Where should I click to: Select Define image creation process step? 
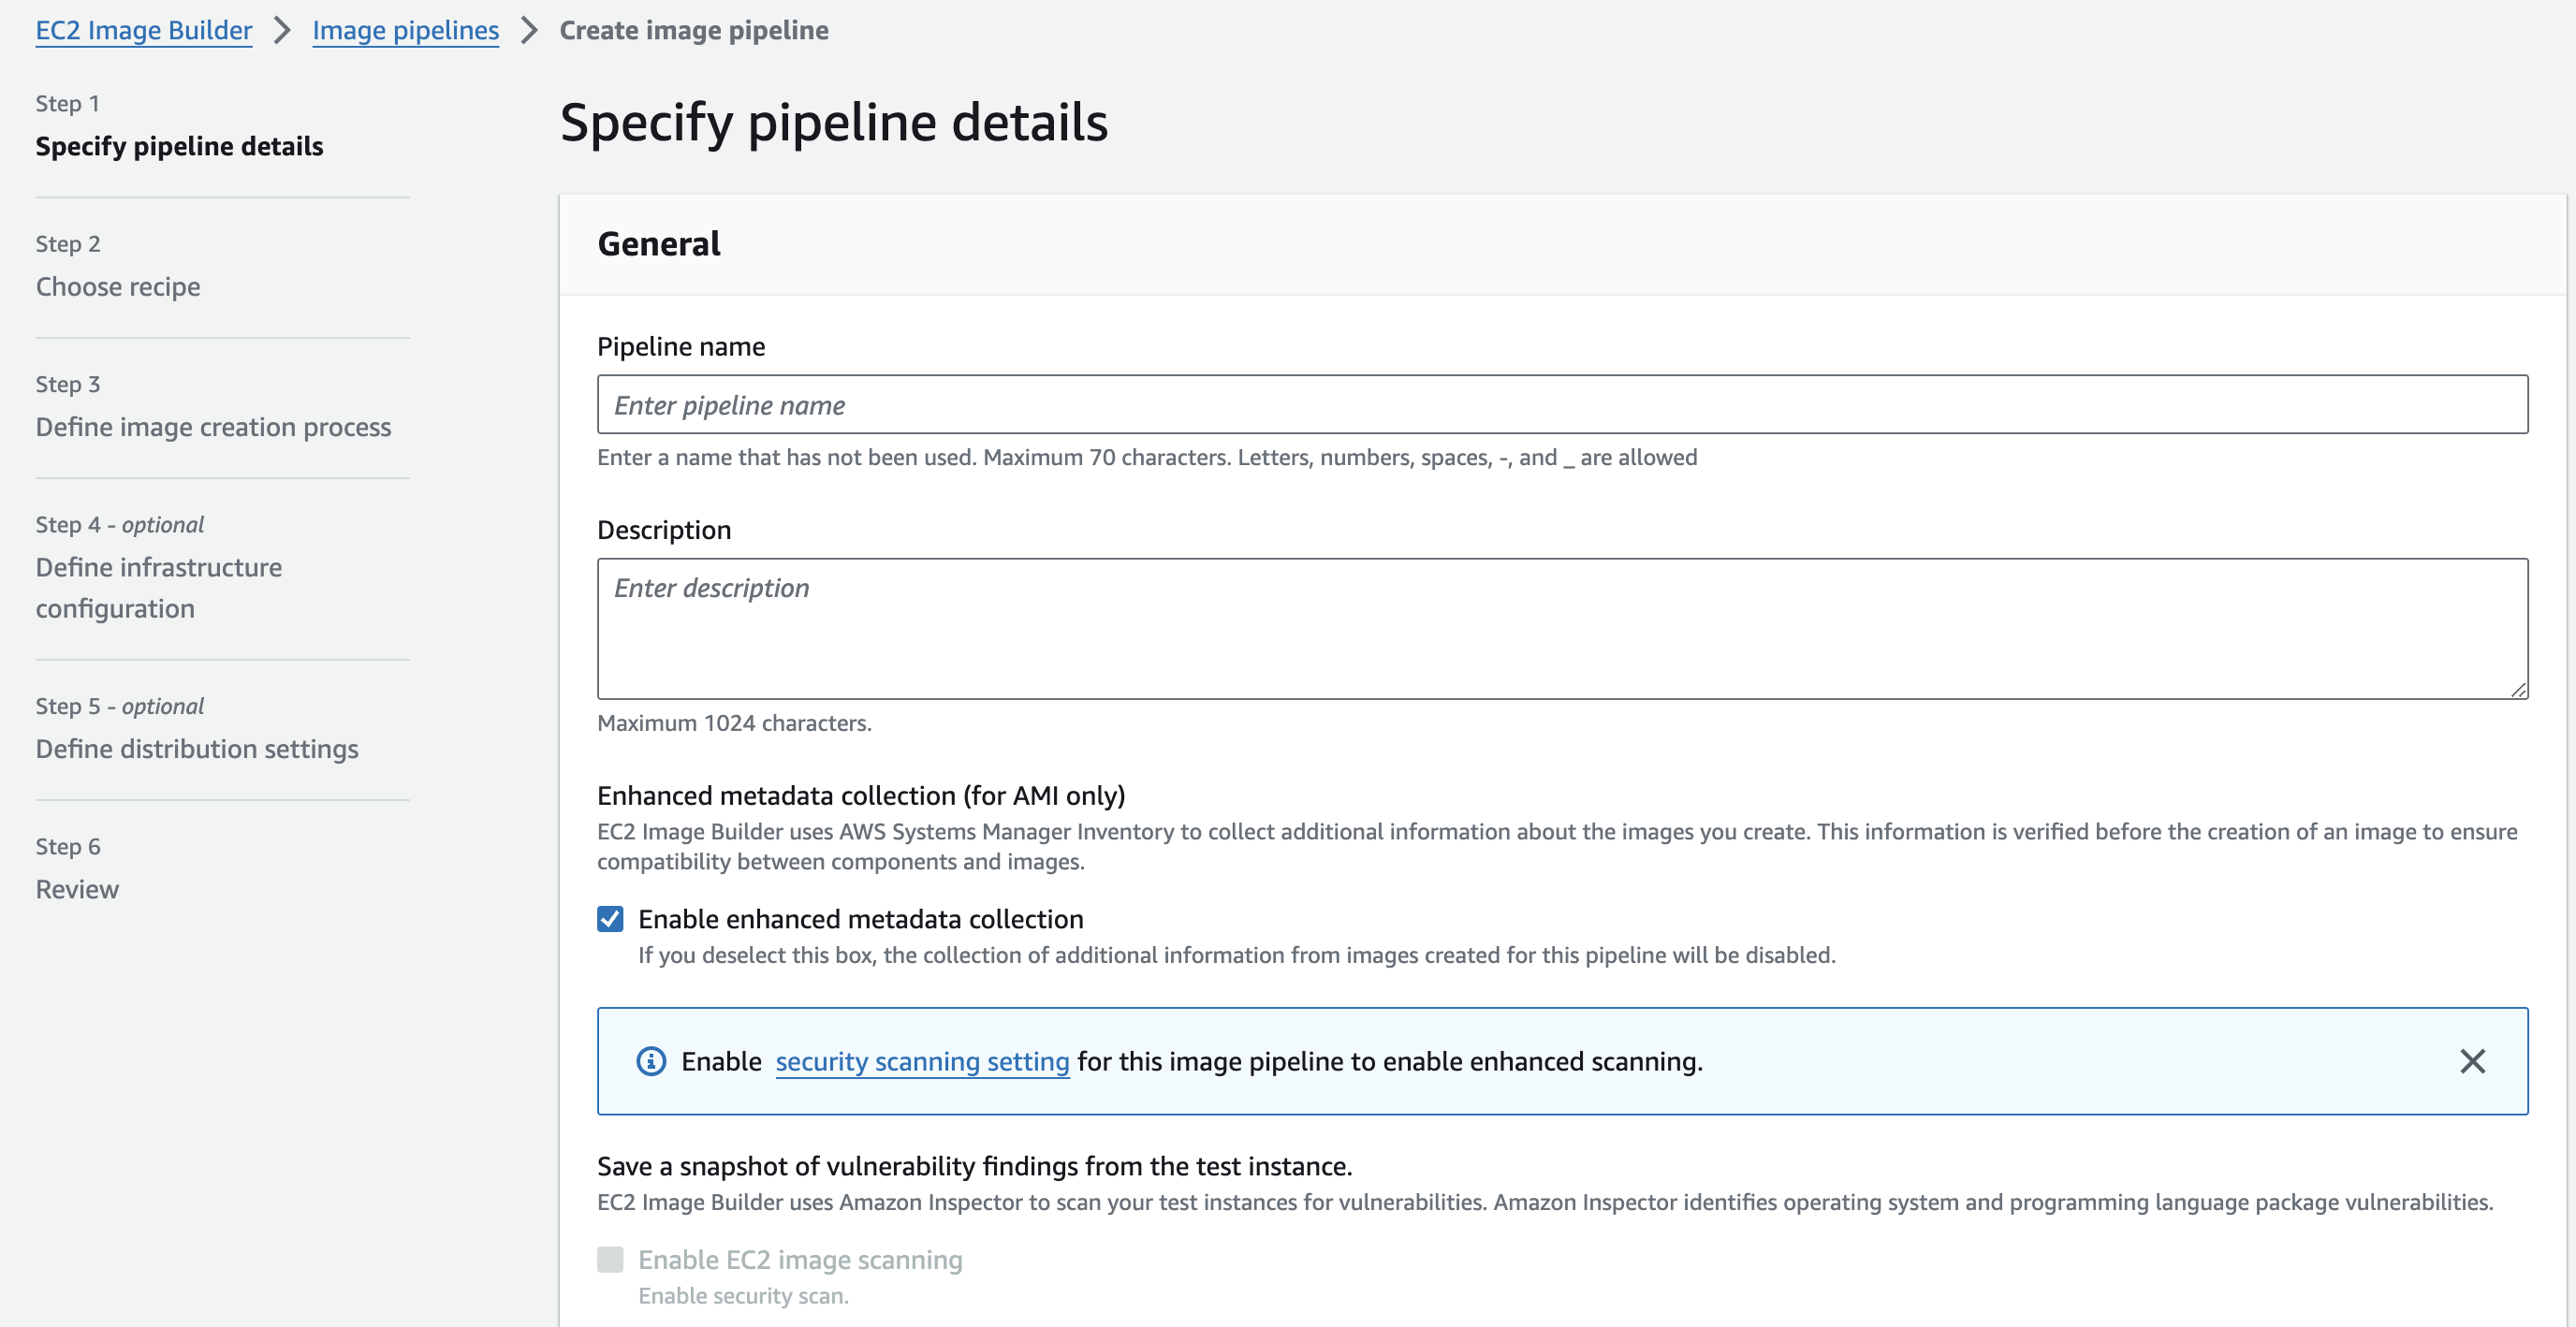click(x=213, y=427)
